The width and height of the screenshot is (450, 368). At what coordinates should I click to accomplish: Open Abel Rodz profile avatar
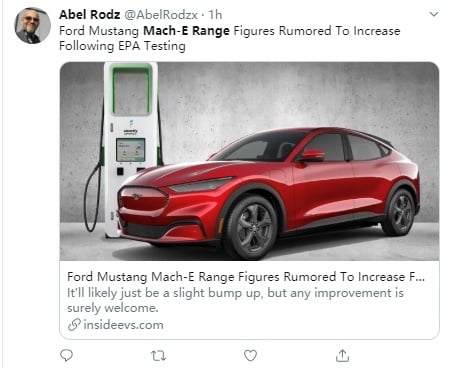32,26
